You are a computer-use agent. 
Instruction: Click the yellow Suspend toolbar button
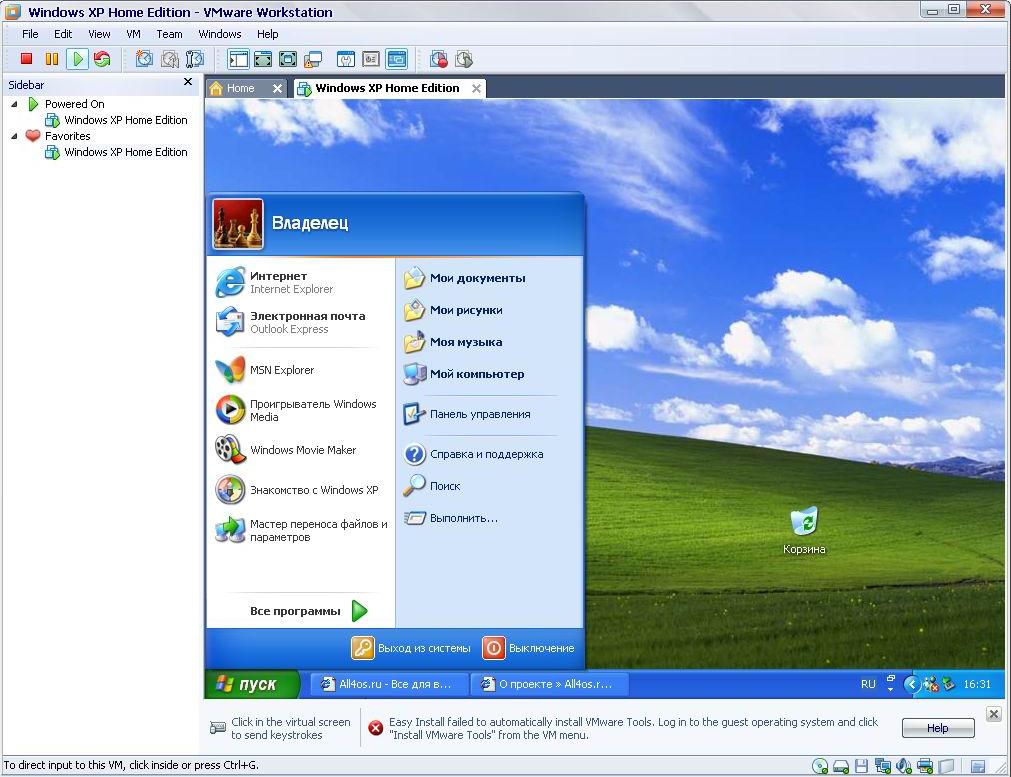[x=52, y=59]
